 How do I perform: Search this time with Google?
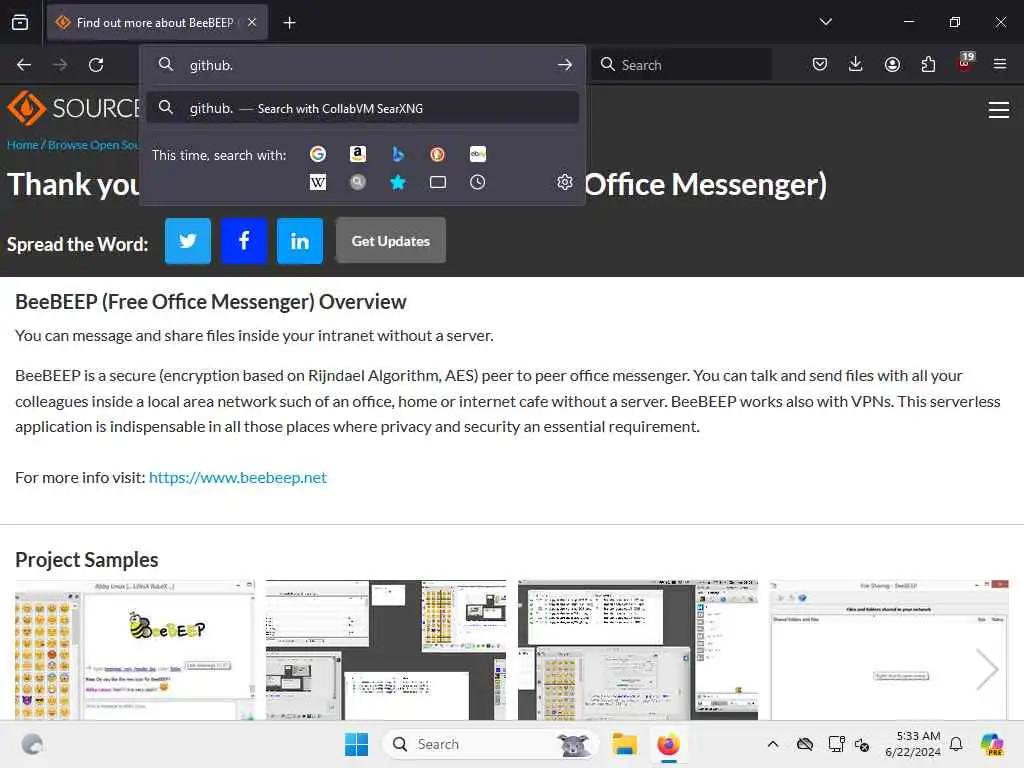(317, 154)
